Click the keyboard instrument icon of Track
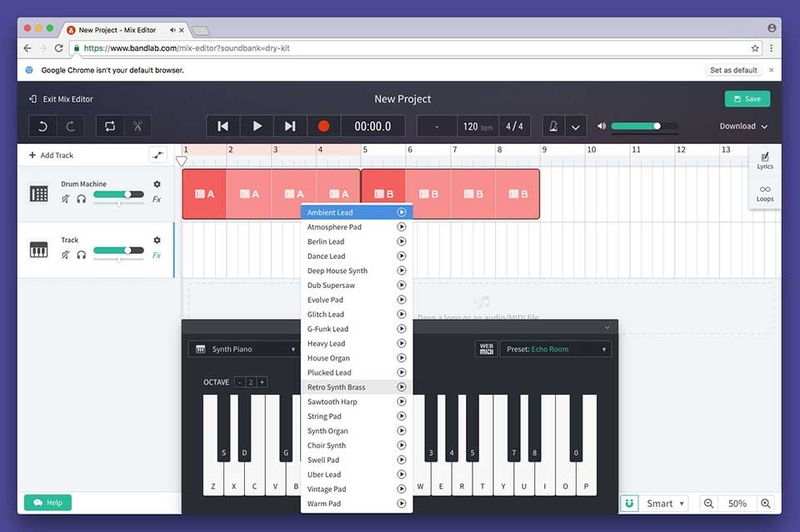Image resolution: width=800 pixels, height=532 pixels. [39, 249]
